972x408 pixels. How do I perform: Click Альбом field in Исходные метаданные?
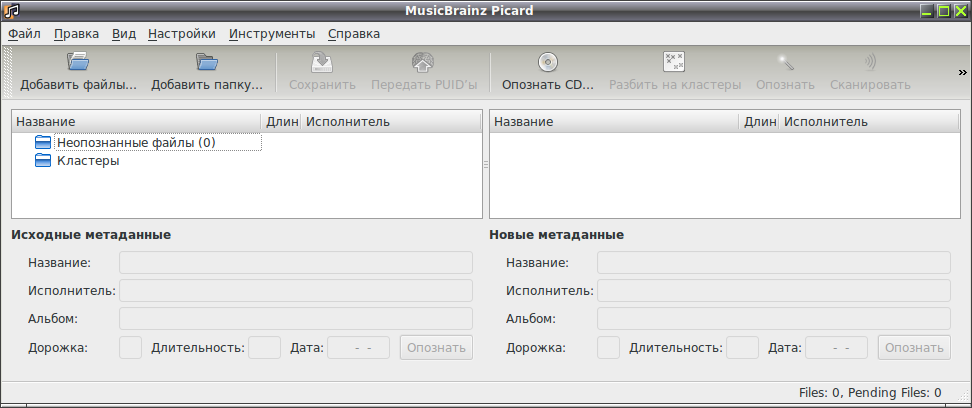pyautogui.click(x=296, y=319)
